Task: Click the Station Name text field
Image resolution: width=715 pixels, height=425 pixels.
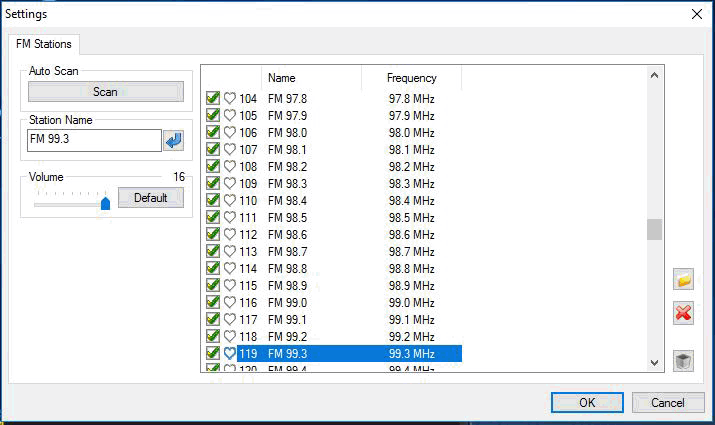Action: pos(94,140)
